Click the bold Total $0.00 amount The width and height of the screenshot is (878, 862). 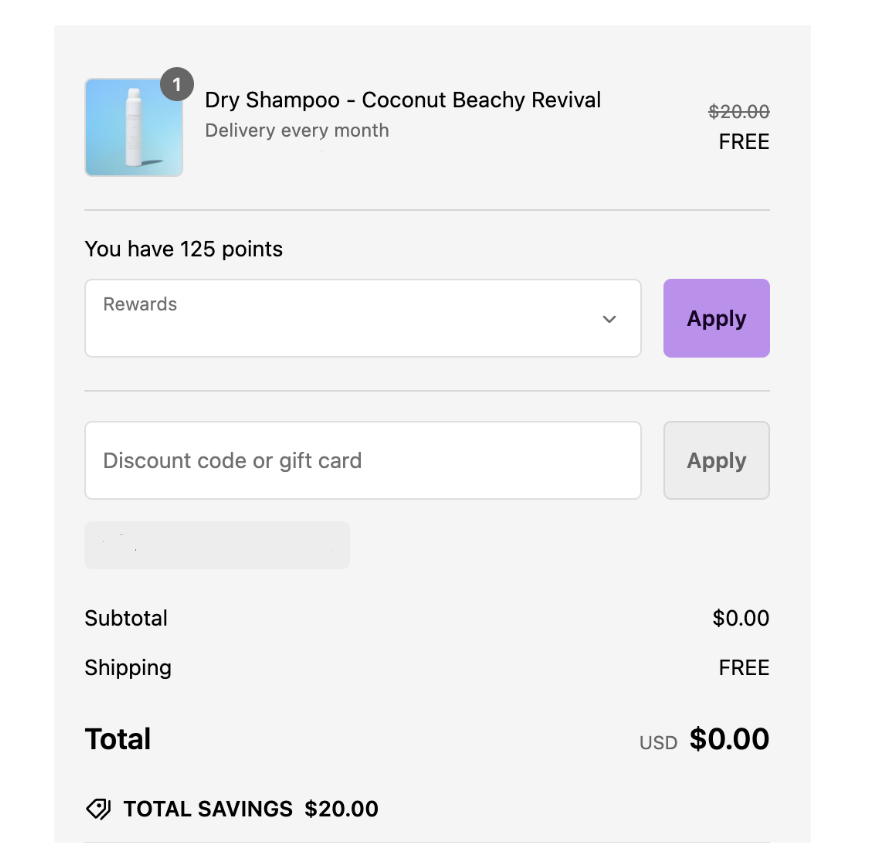pyautogui.click(x=729, y=739)
